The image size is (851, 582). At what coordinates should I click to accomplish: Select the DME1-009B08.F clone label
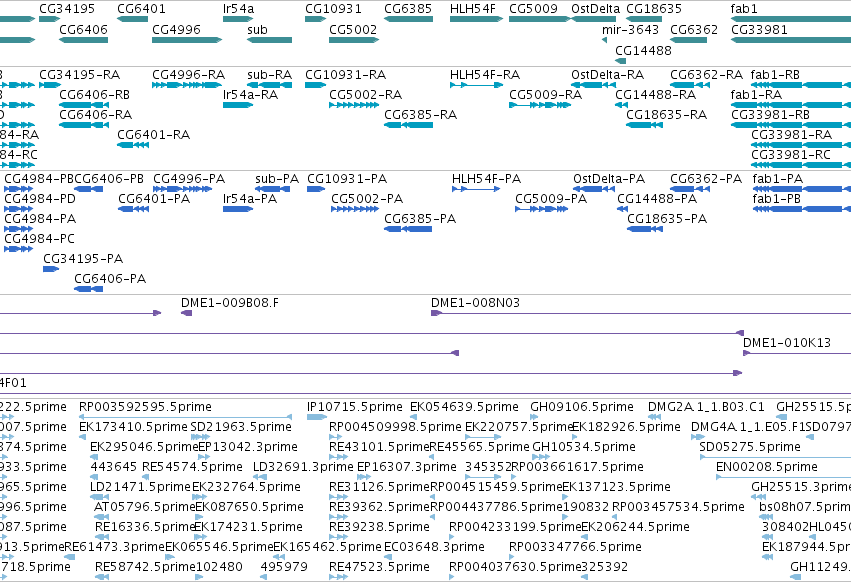click(x=230, y=302)
